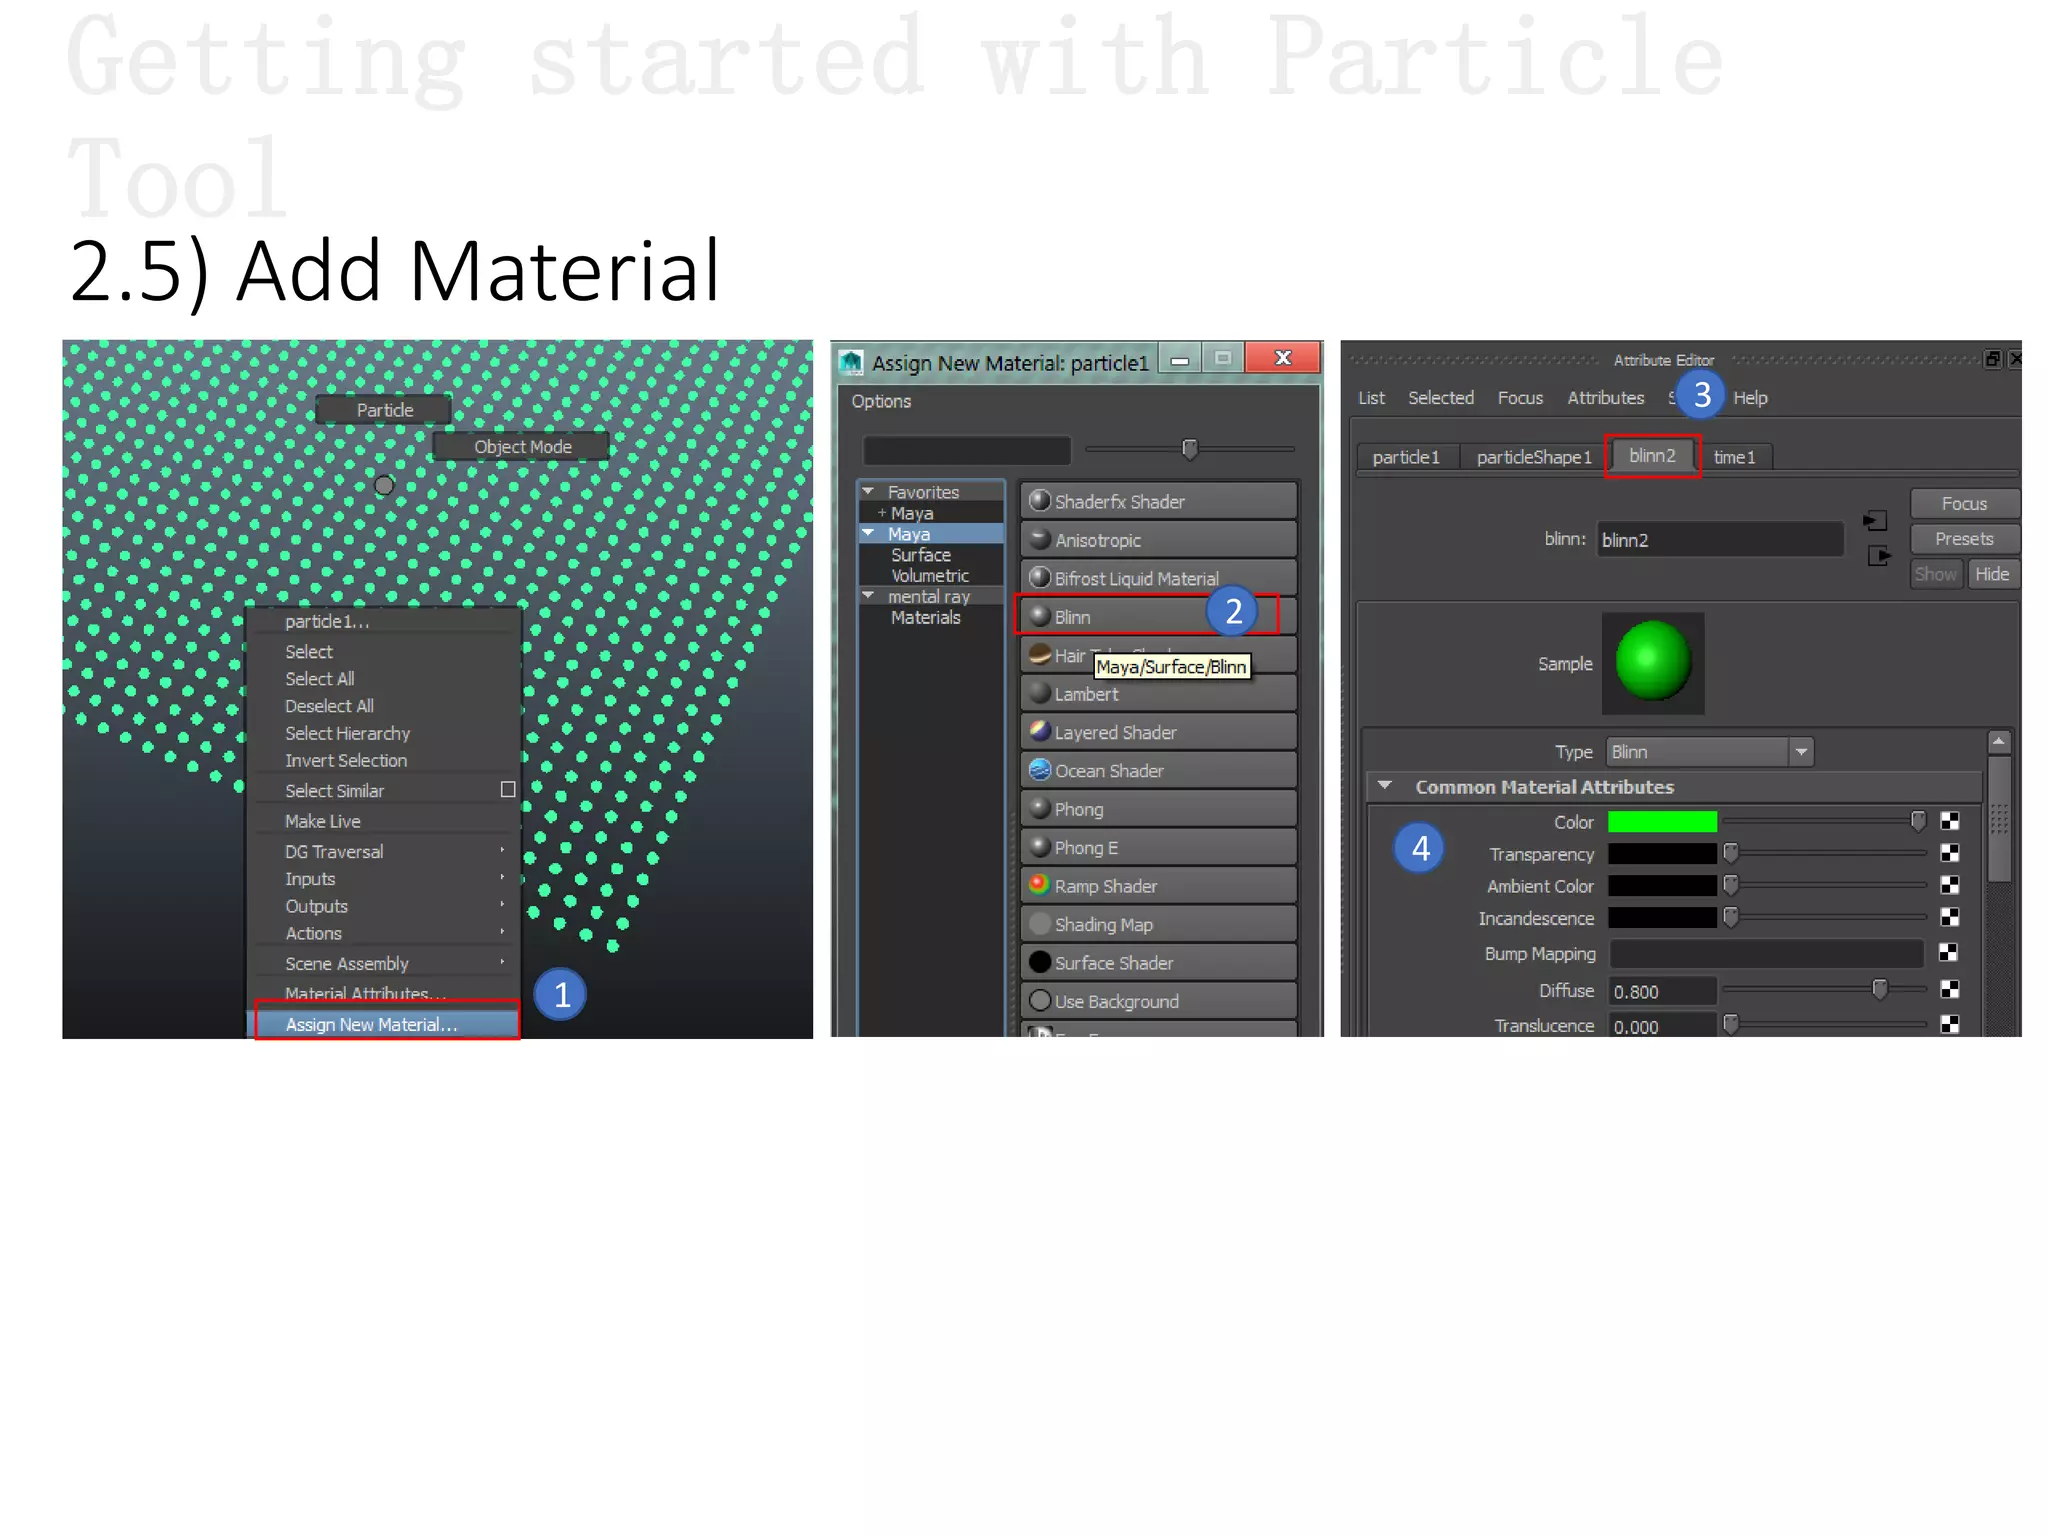2048x1536 pixels.
Task: Click the Ambient Color map checker button
Action: click(x=1949, y=885)
